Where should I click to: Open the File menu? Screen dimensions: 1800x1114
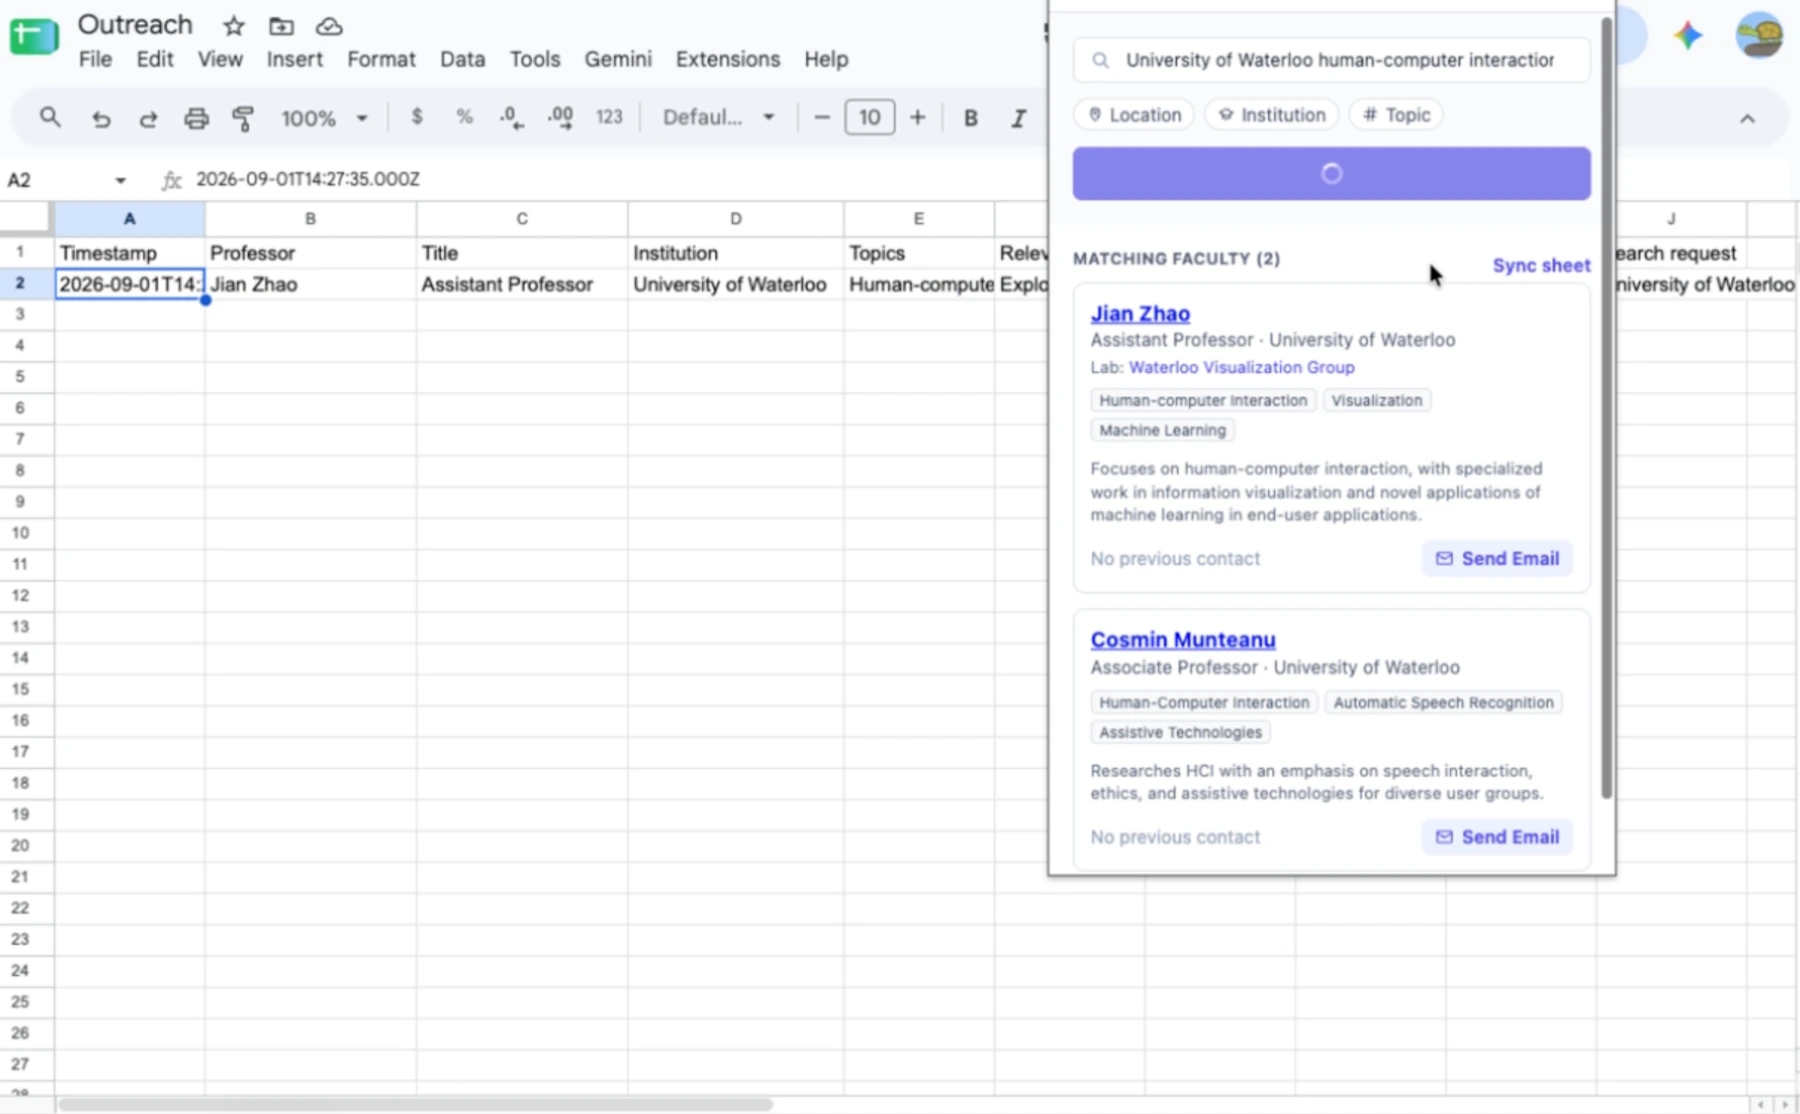[95, 59]
